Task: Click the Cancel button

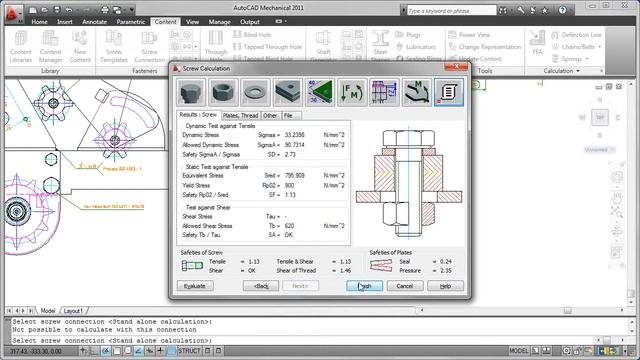Action: tap(404, 286)
